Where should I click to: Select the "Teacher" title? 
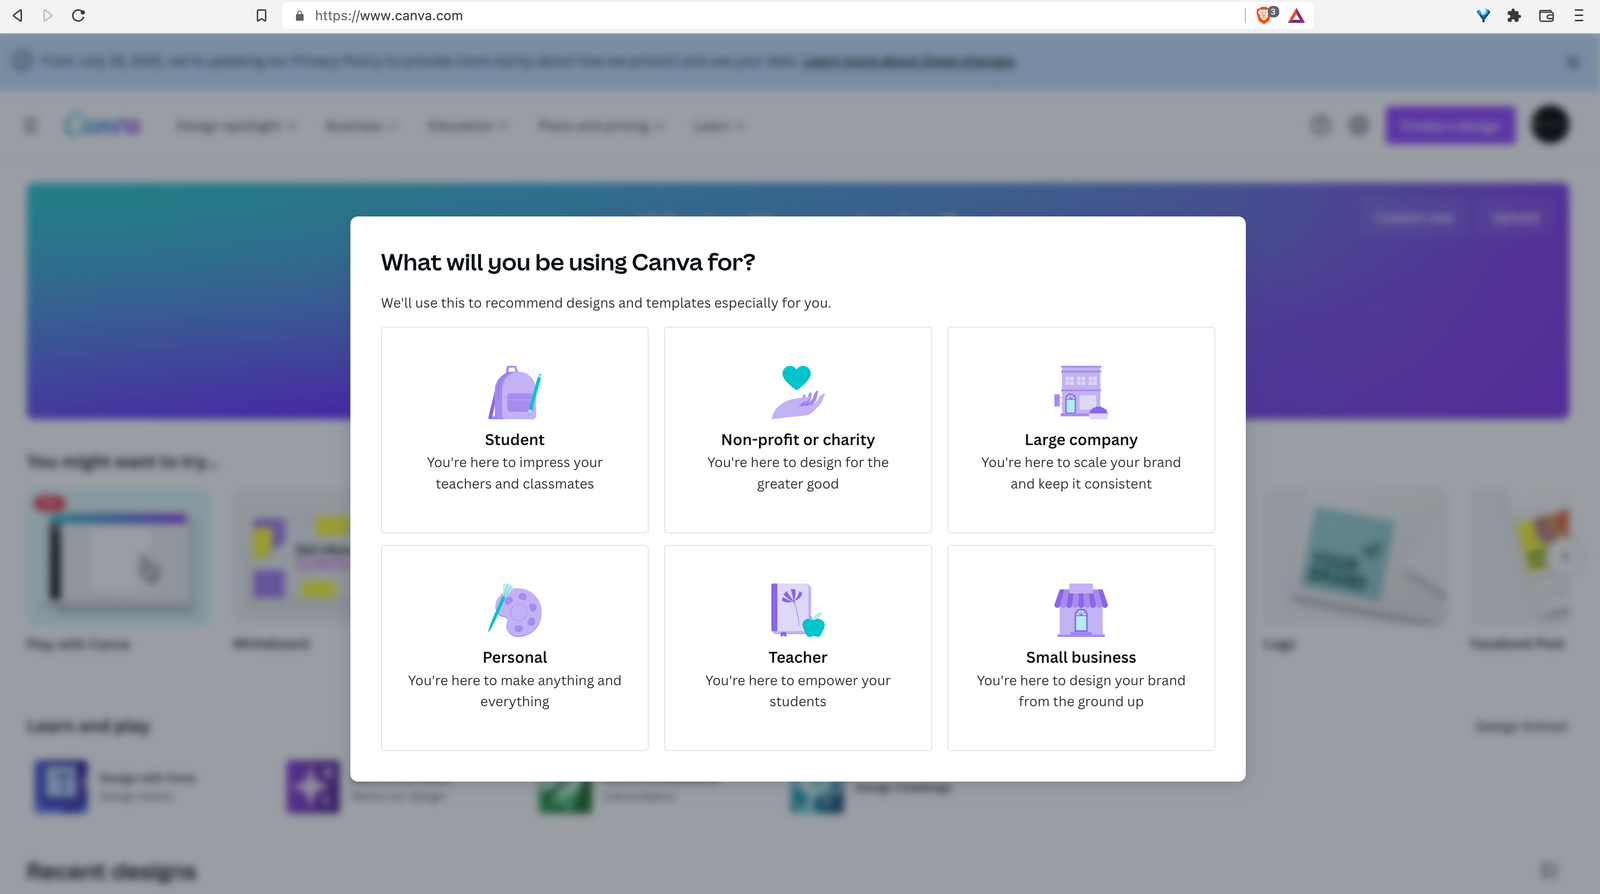pyautogui.click(x=798, y=658)
